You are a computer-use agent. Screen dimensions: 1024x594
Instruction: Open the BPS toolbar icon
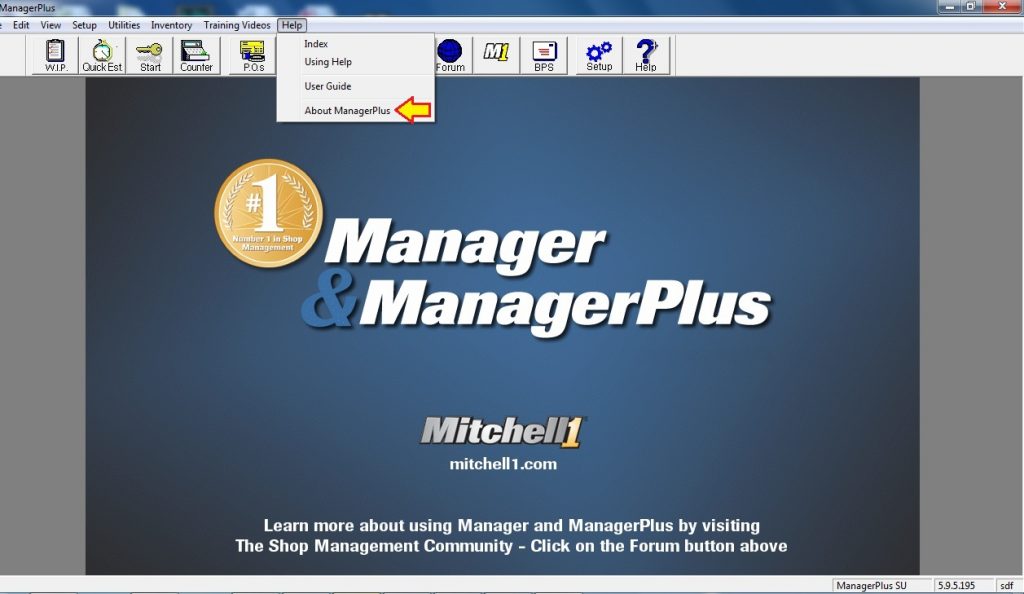click(x=544, y=55)
